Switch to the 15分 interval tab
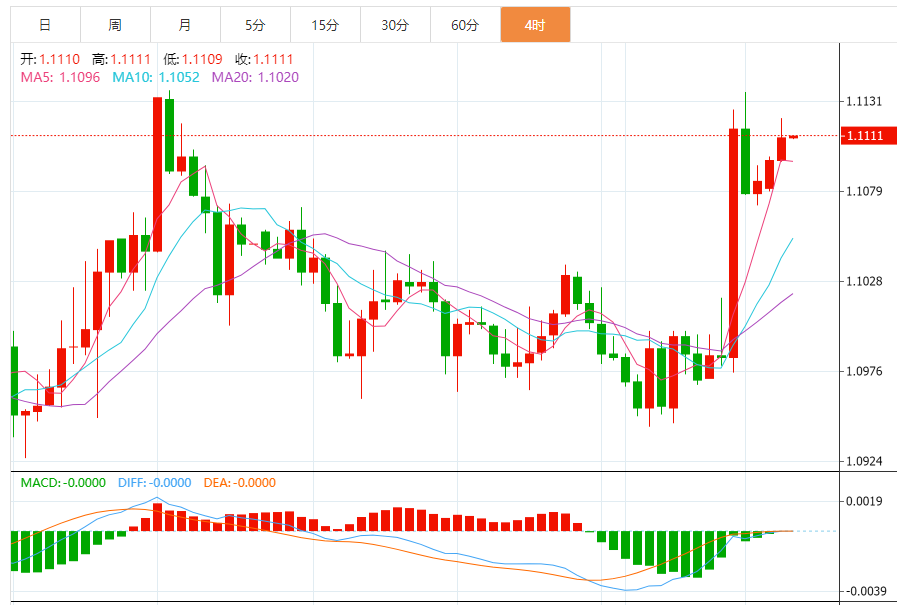The height and width of the screenshot is (605, 897). (326, 25)
